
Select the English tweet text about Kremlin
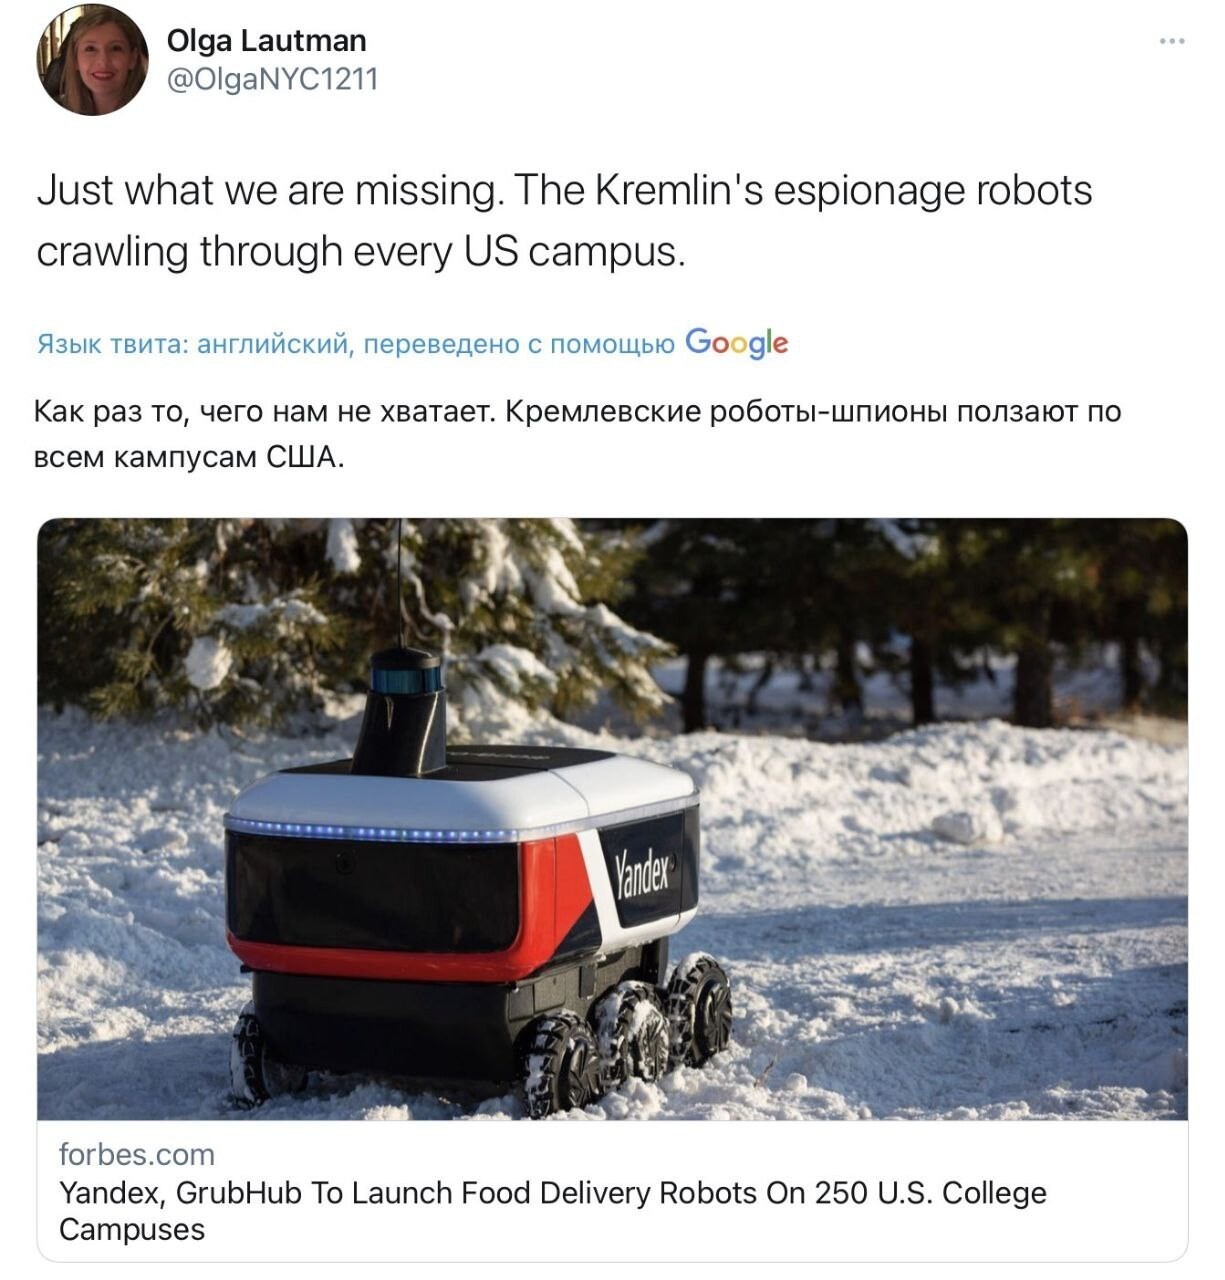pyautogui.click(x=564, y=220)
